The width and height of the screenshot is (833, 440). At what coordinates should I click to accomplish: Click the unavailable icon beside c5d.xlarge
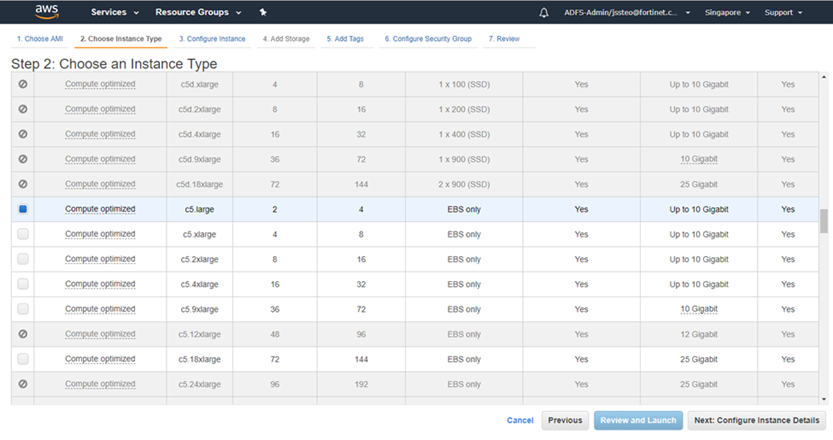[22, 84]
